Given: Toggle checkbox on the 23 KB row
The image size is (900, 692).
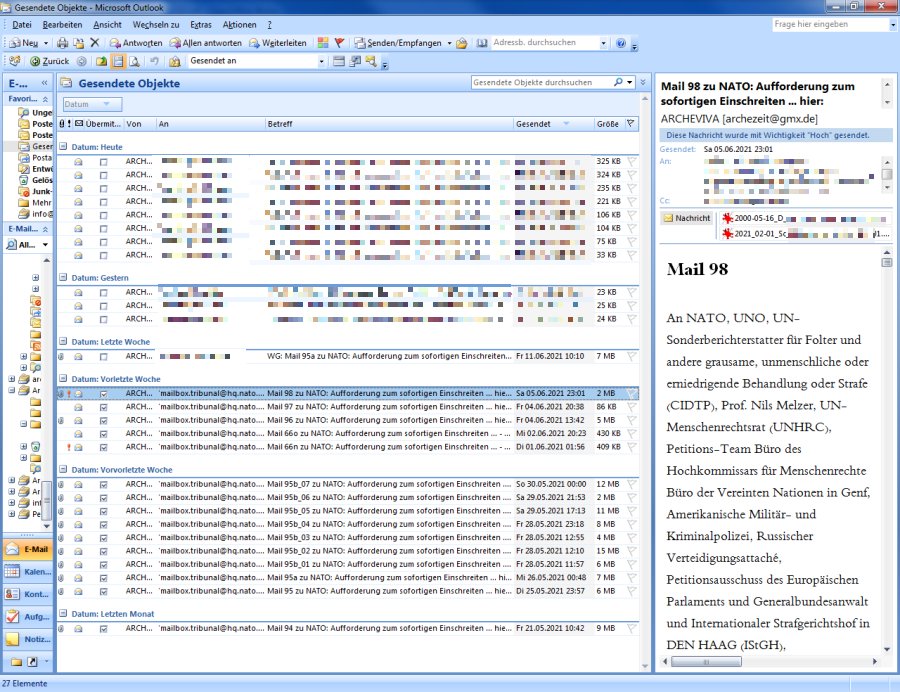Looking at the screenshot, I should tap(103, 293).
